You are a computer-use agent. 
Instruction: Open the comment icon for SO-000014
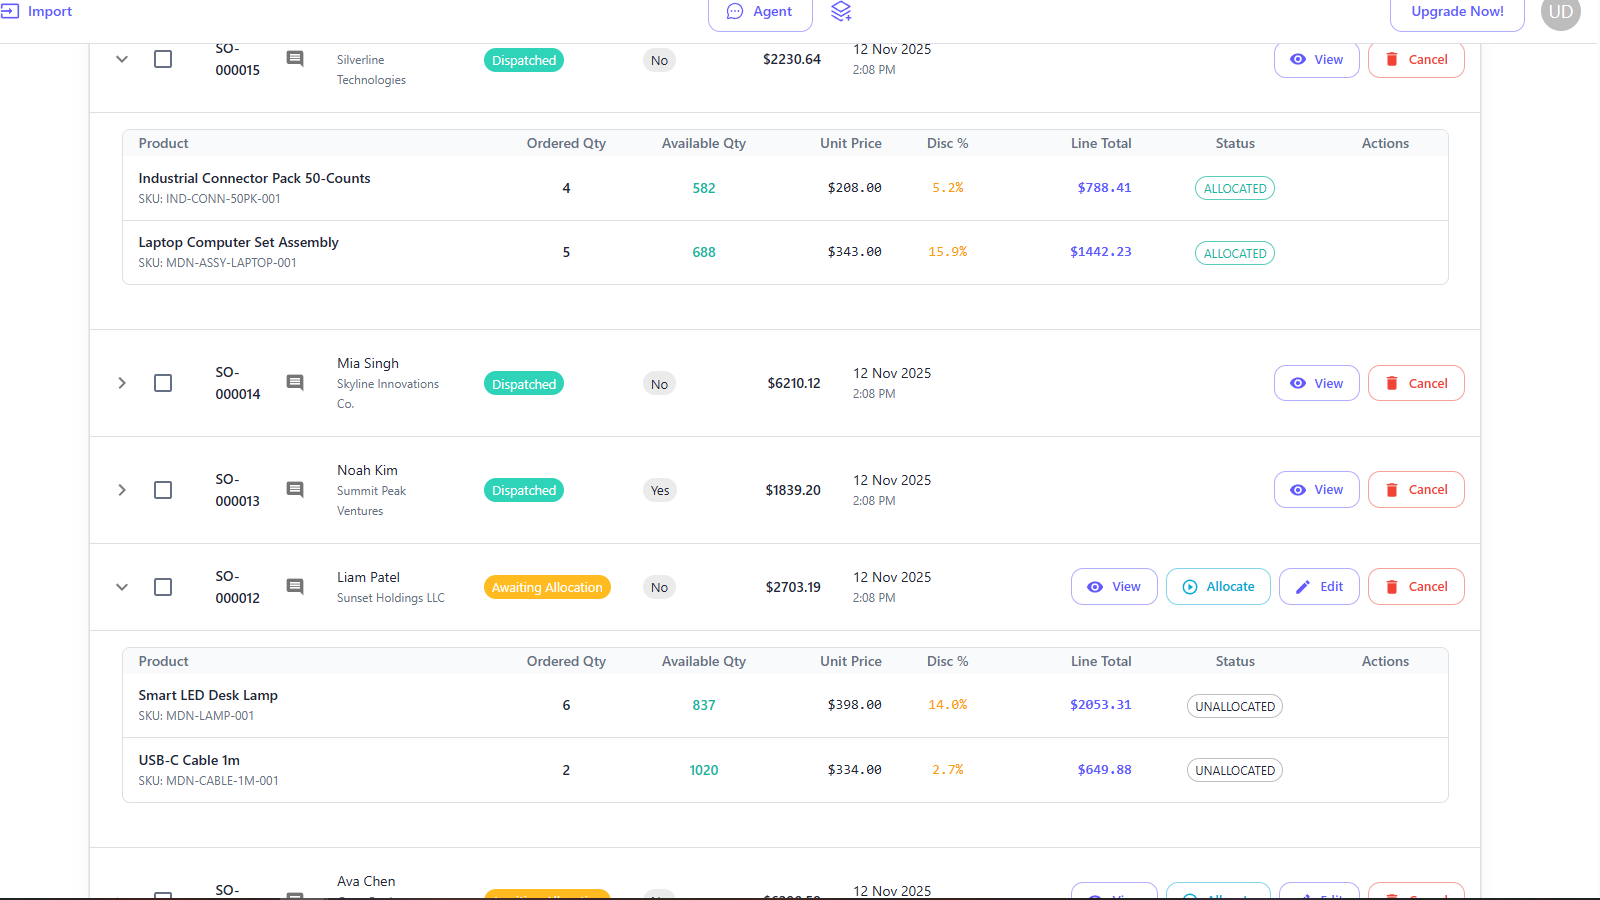(x=295, y=383)
